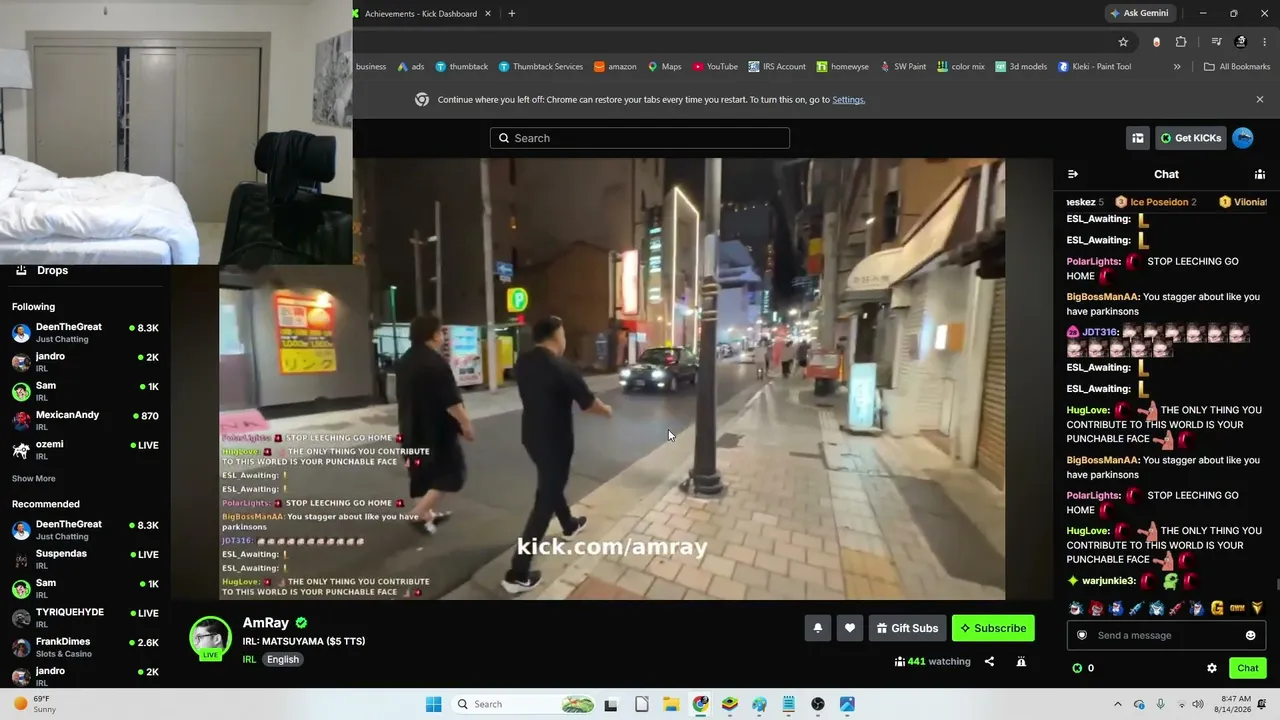Select the yellow G emote in the emote bar
This screenshot has height=720, width=1280.
[x=1217, y=608]
